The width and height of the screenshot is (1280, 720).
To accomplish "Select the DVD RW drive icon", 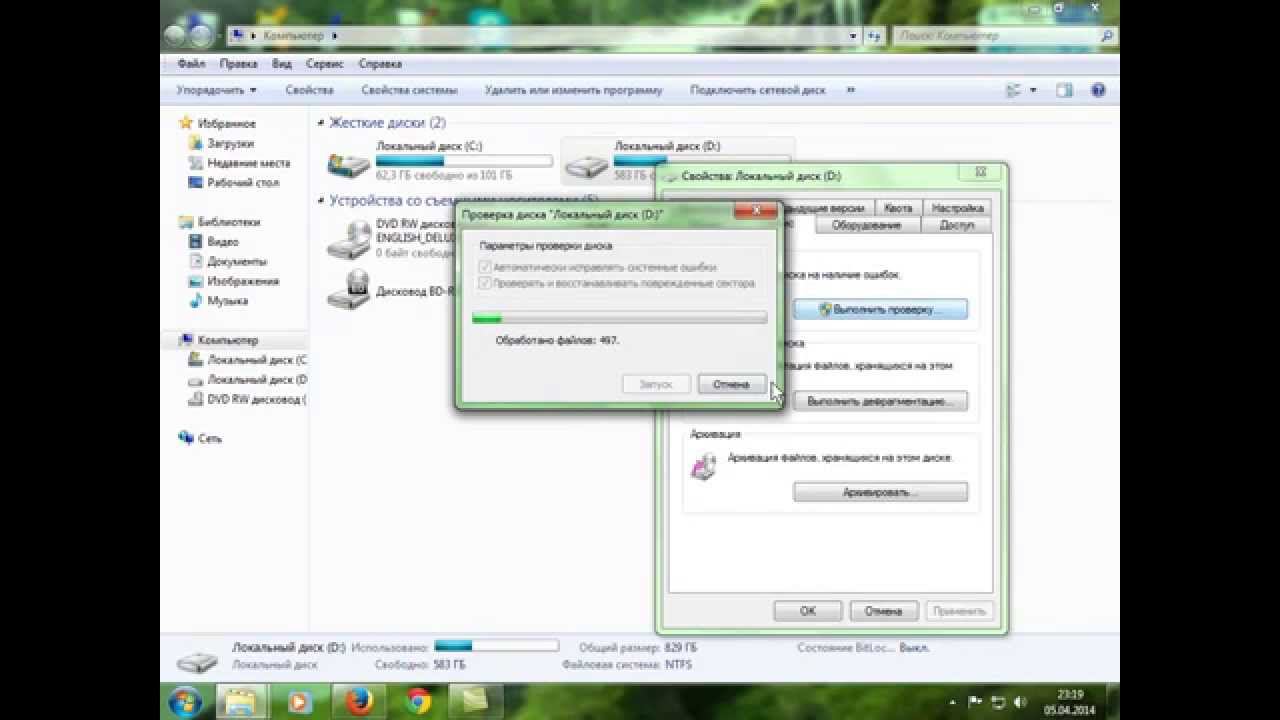I will [348, 238].
